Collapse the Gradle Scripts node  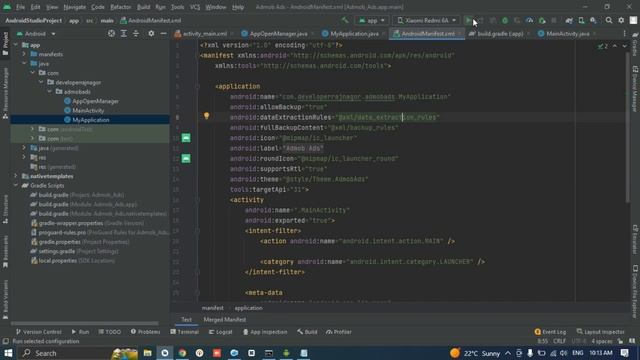(16, 185)
